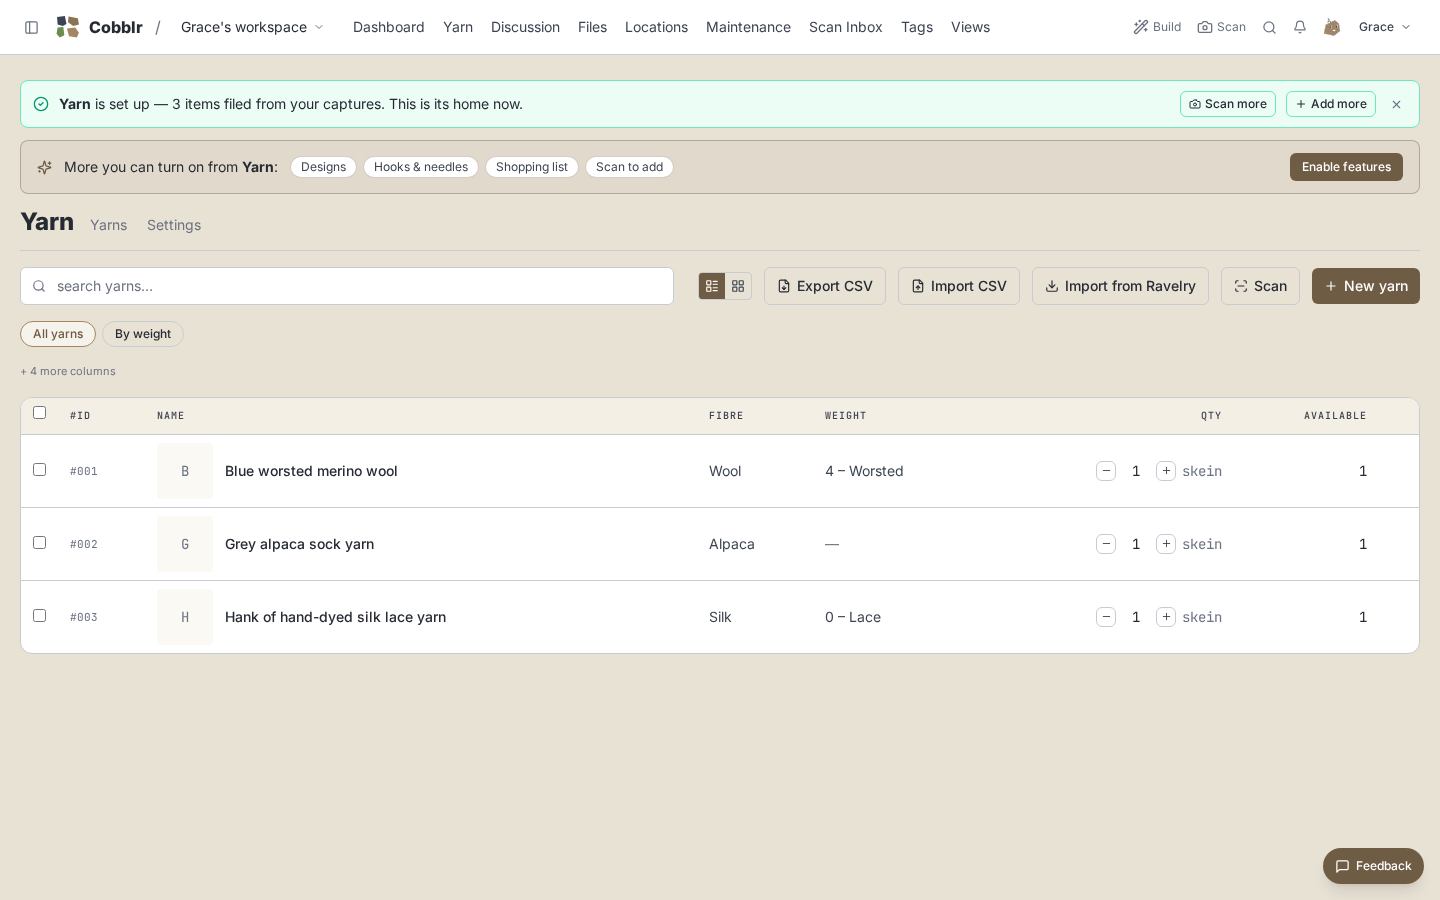Expand the 4 more columns link

[68, 371]
